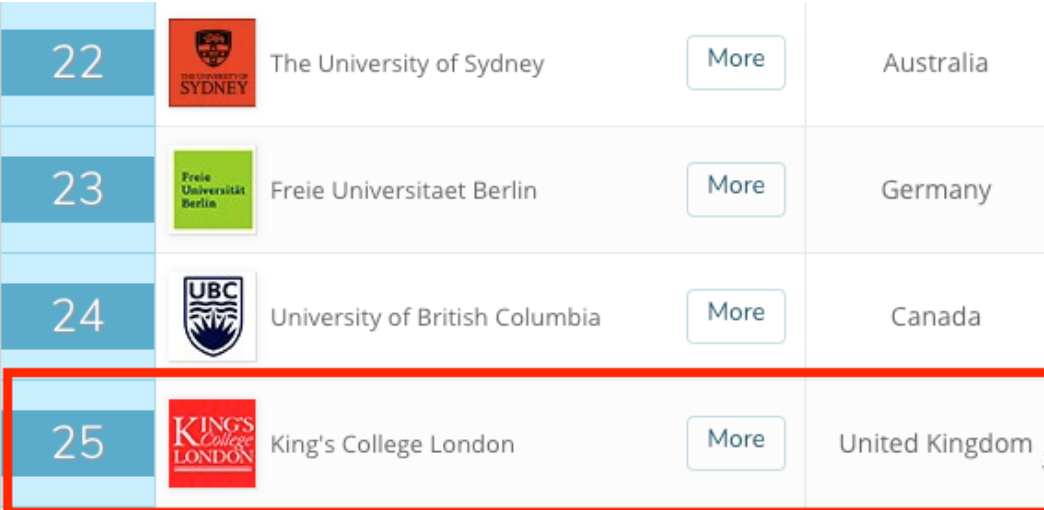The height and width of the screenshot is (510, 1044).
Task: Open University of British Columbia name link
Action: click(435, 318)
